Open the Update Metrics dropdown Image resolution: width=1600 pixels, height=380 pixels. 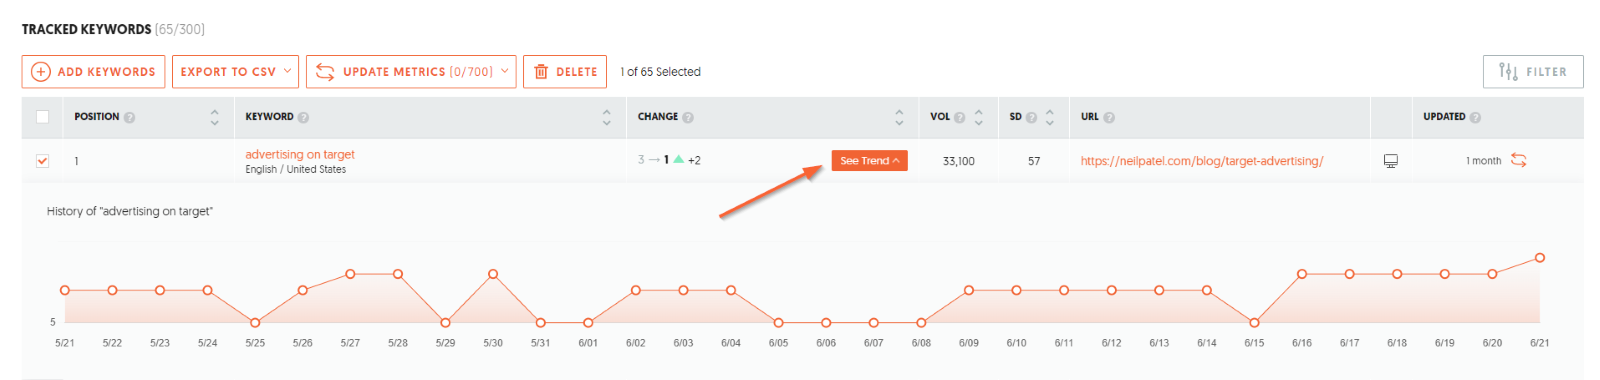click(411, 72)
